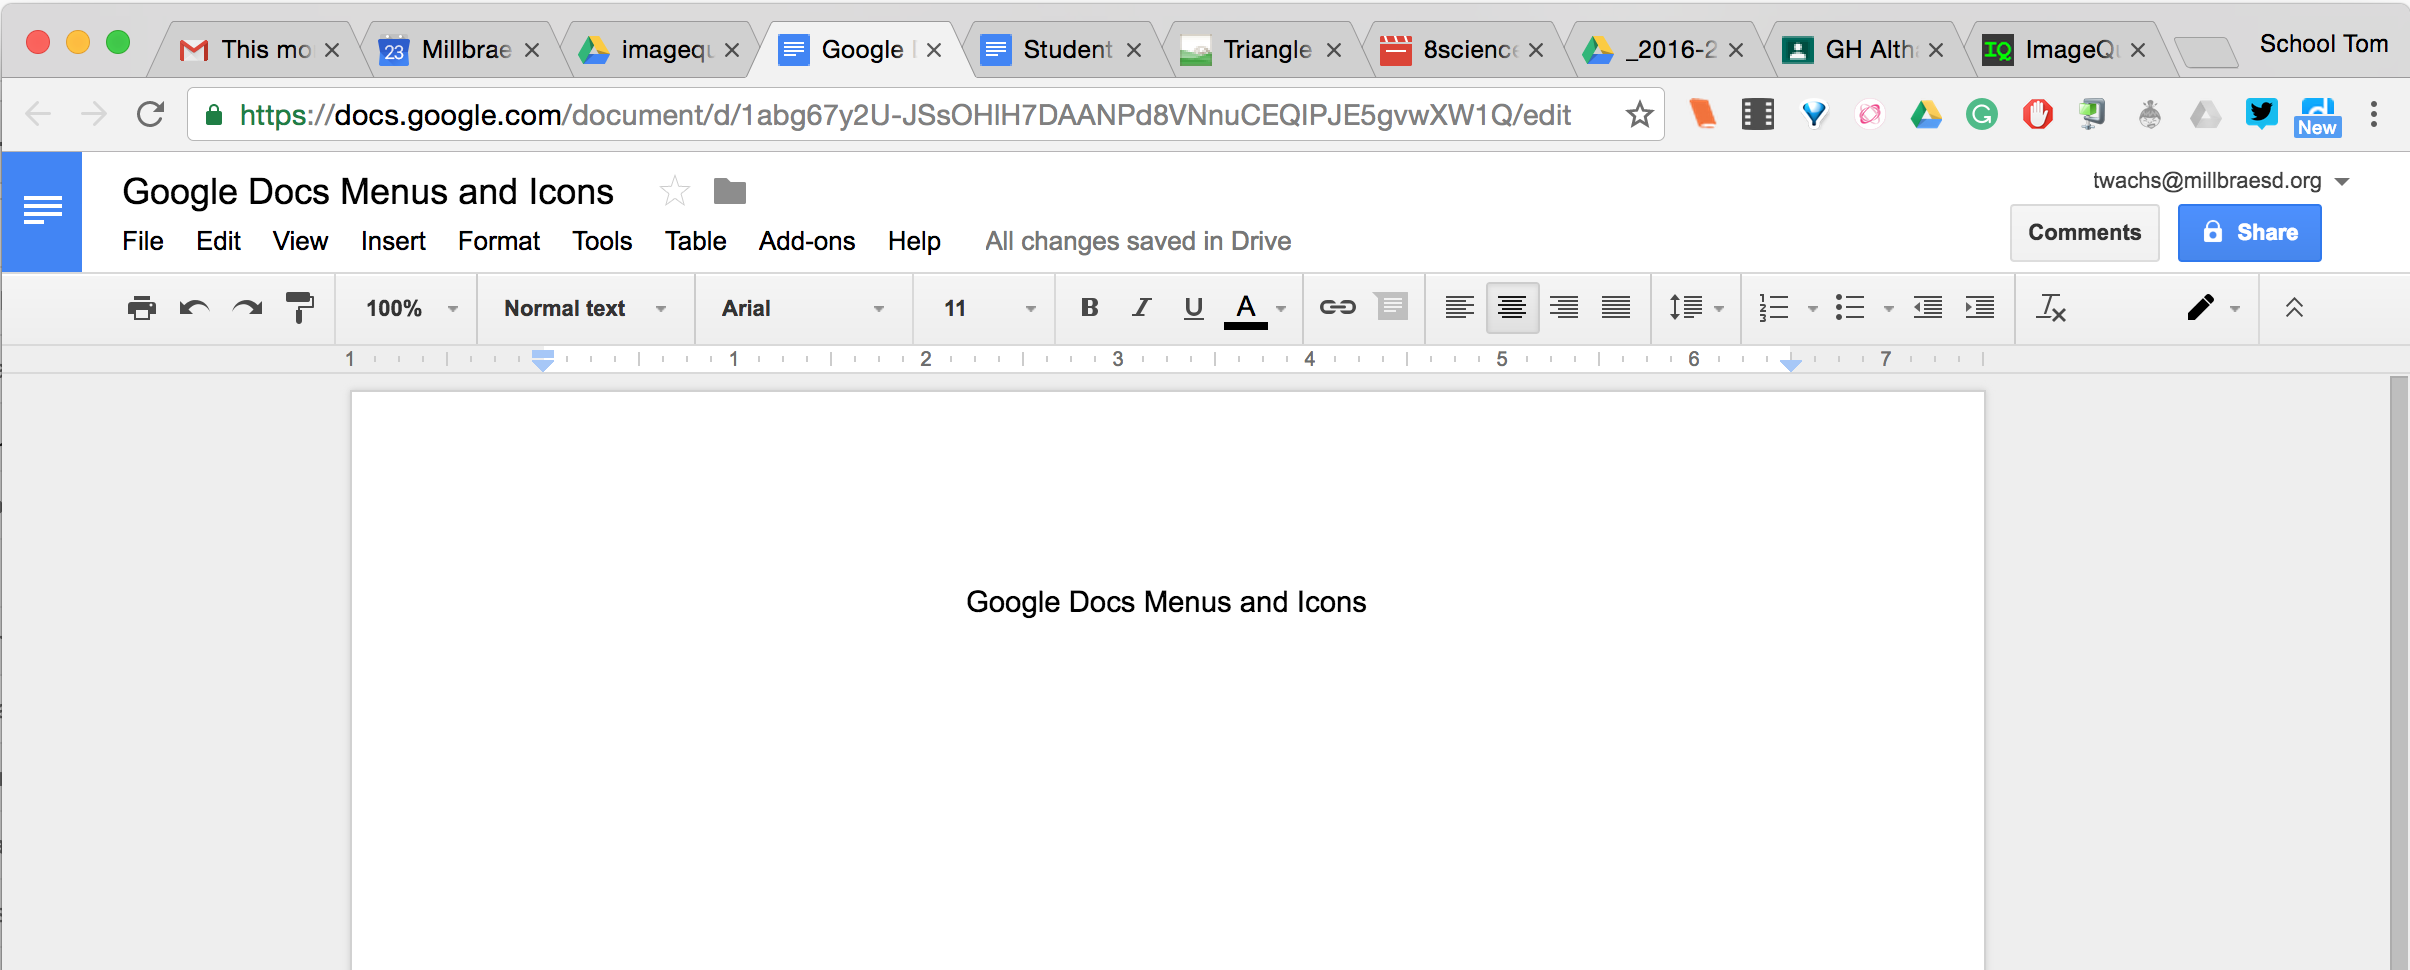2410x970 pixels.
Task: Open the Docs home blue document icon
Action: coord(42,211)
